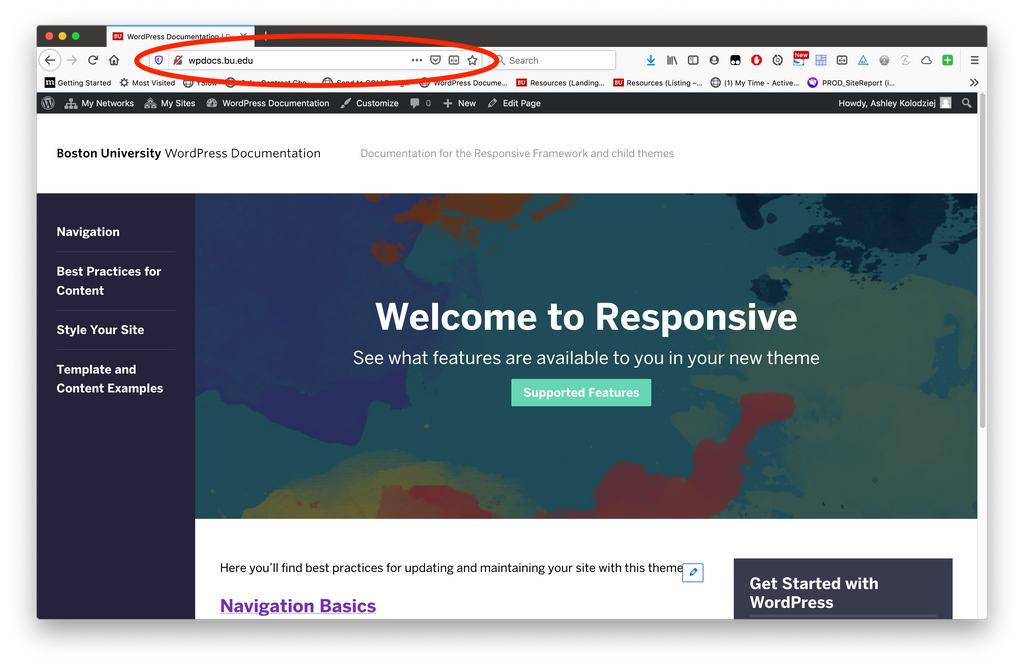Click the green plus extension icon
The image size is (1024, 668).
pos(948,60)
